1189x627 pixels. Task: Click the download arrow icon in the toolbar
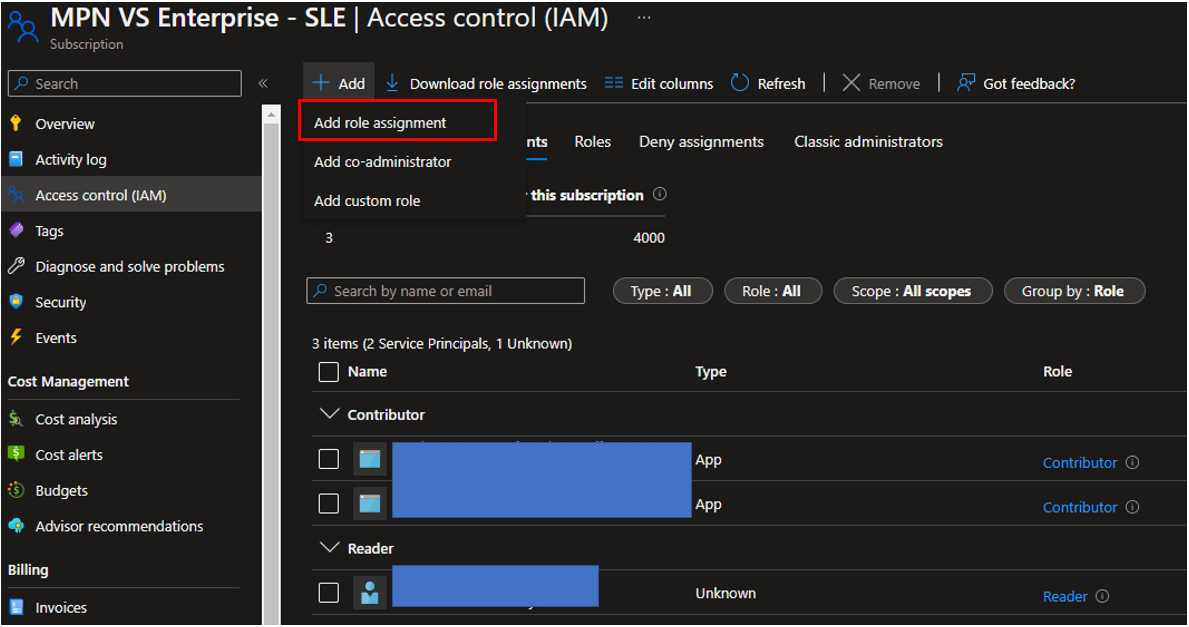click(x=392, y=83)
